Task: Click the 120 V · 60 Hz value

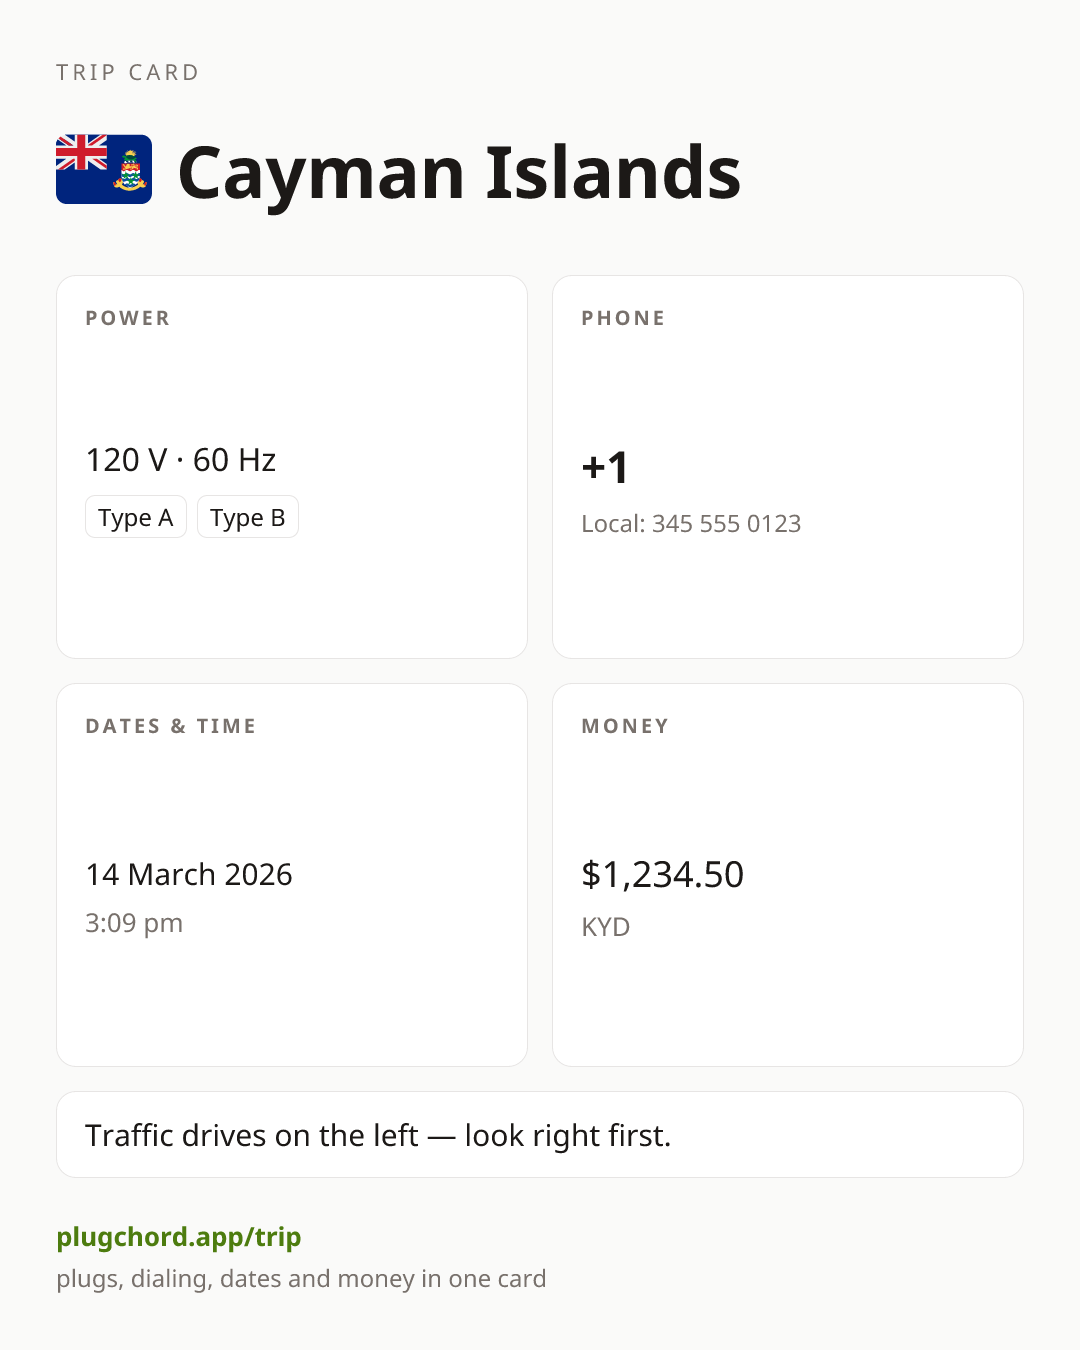Action: (181, 460)
